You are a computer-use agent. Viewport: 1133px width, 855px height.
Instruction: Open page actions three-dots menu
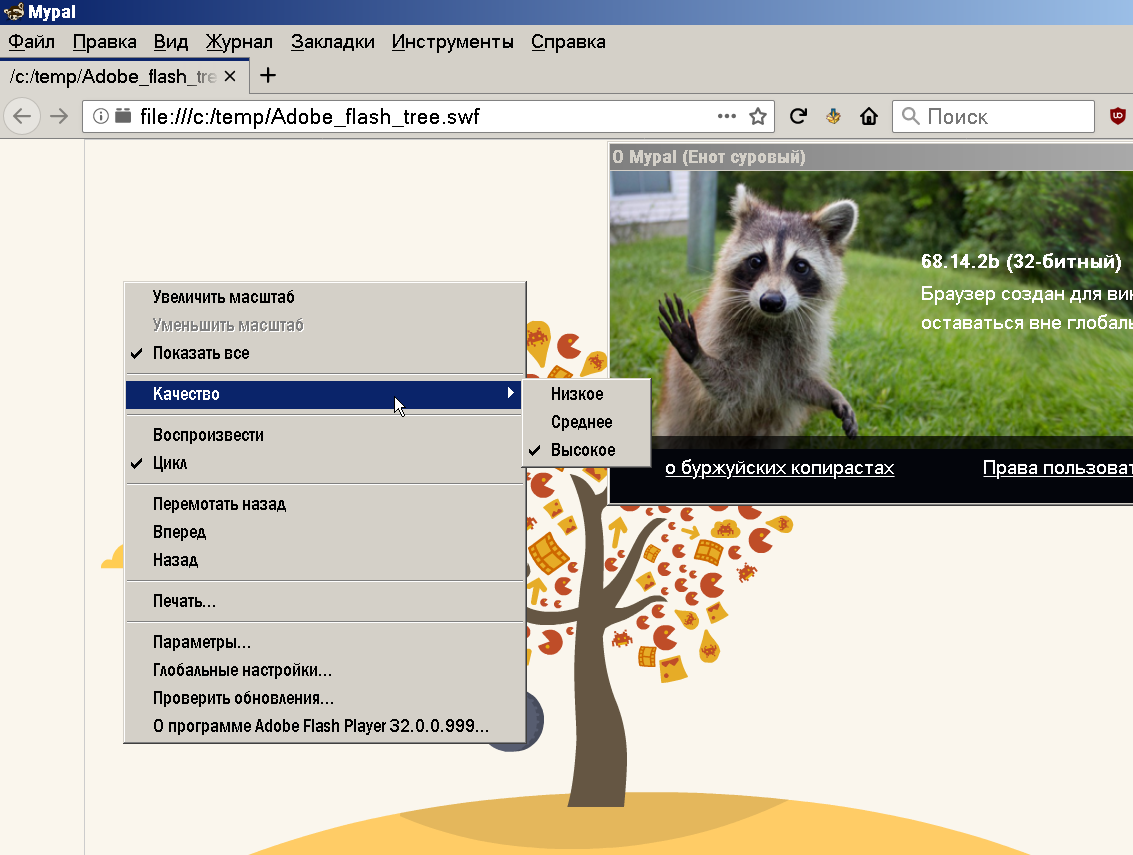pos(726,116)
